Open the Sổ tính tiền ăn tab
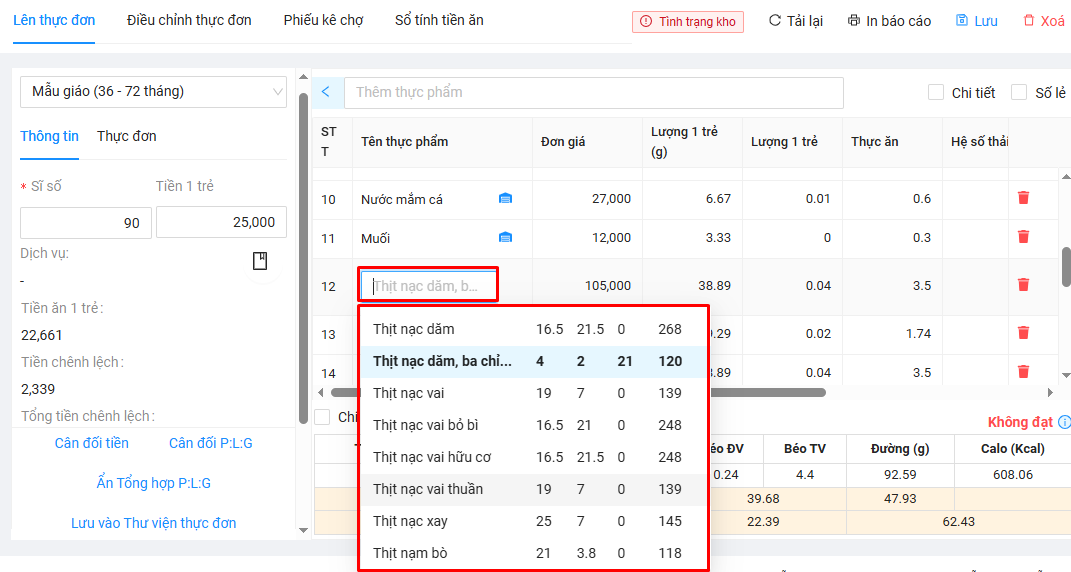Screen dimensions: 1071x572 click(439, 20)
